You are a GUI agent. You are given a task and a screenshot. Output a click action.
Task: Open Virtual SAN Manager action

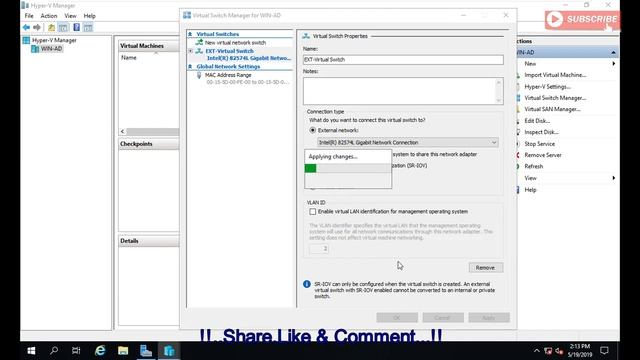coord(552,109)
